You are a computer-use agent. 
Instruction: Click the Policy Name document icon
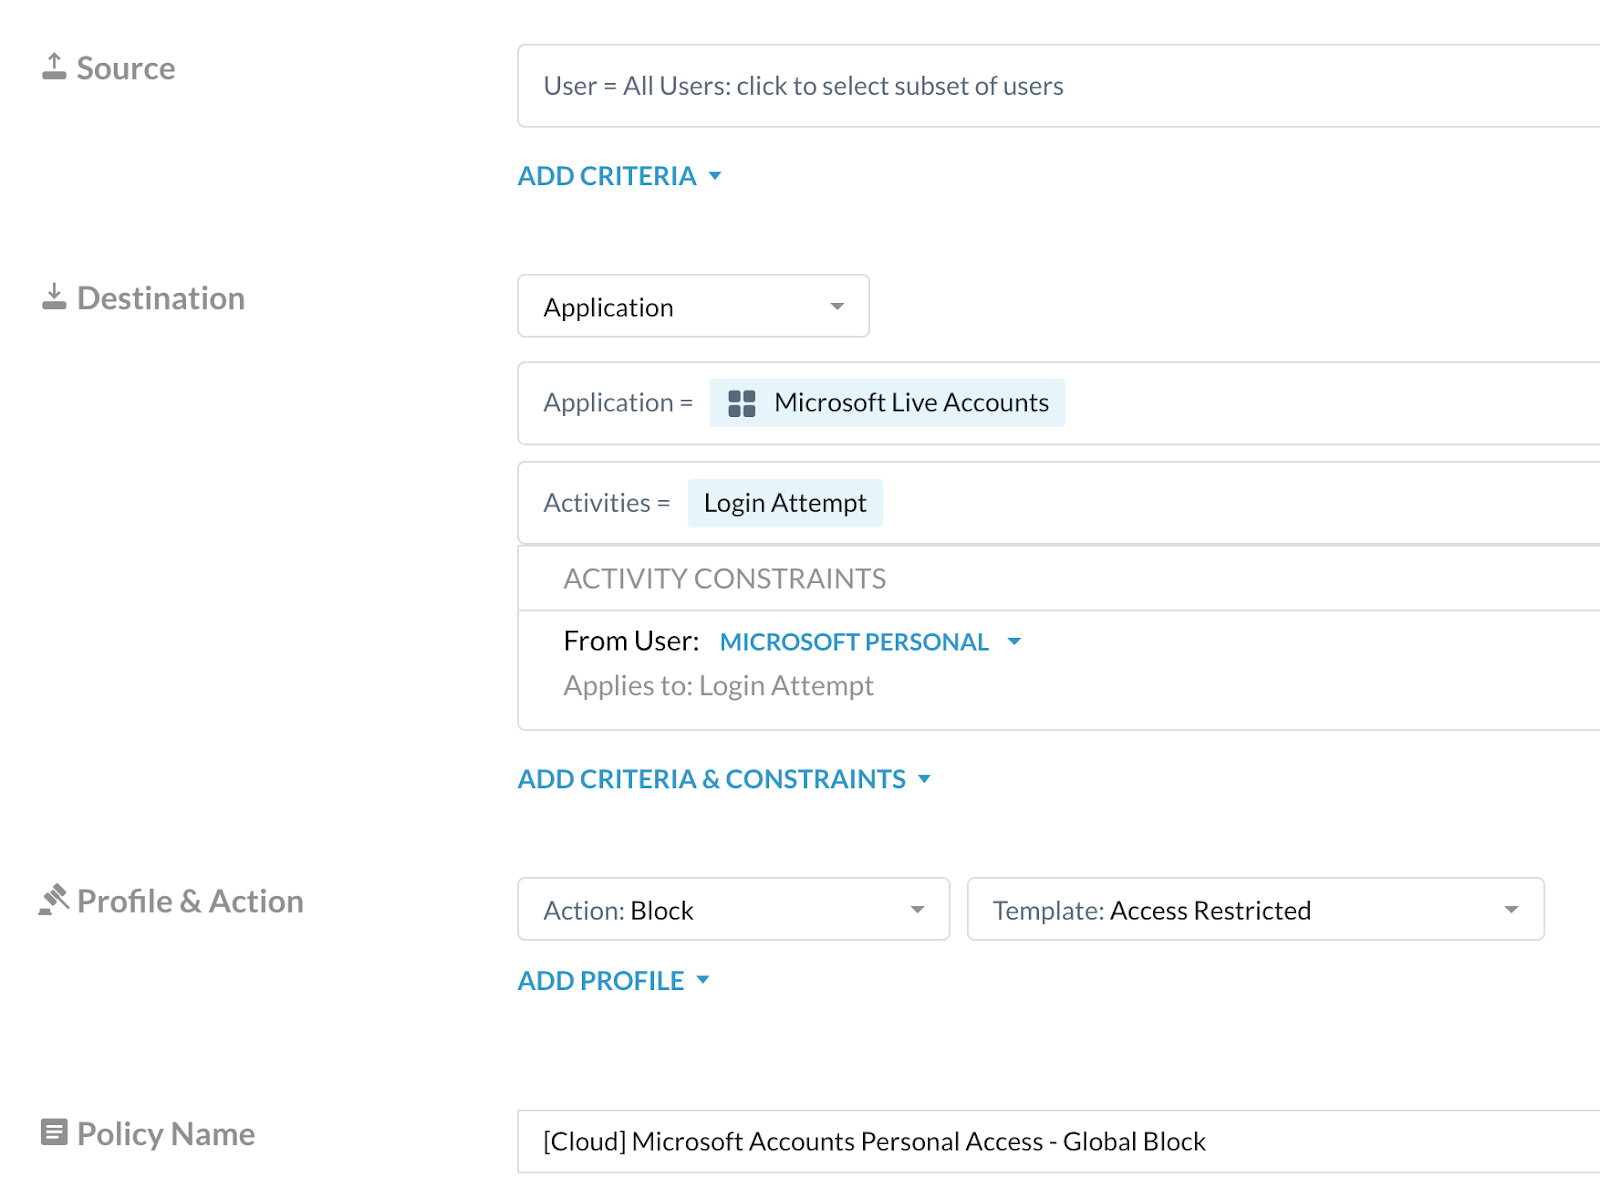point(54,1132)
